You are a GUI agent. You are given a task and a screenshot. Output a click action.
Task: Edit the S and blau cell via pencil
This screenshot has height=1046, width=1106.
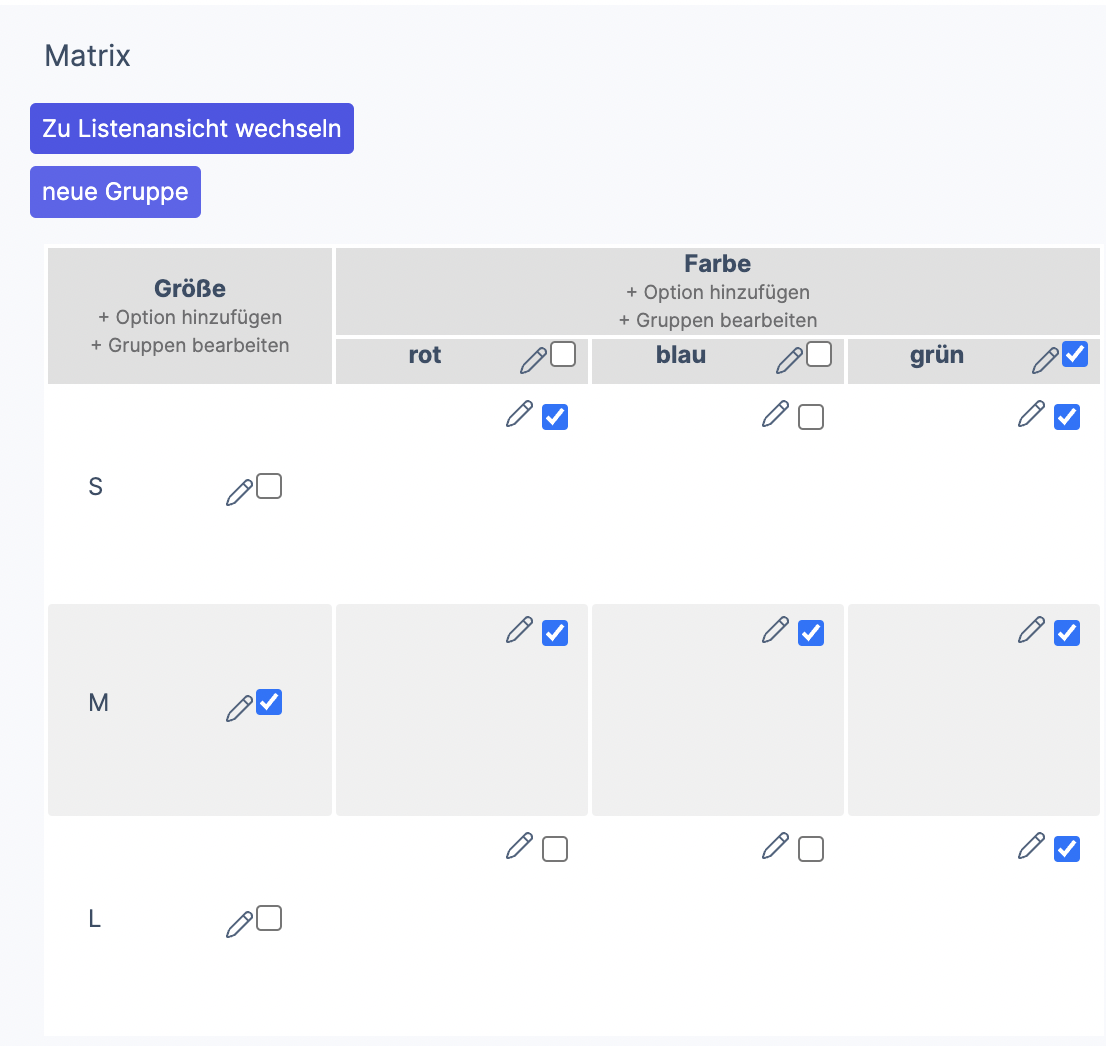(x=775, y=414)
